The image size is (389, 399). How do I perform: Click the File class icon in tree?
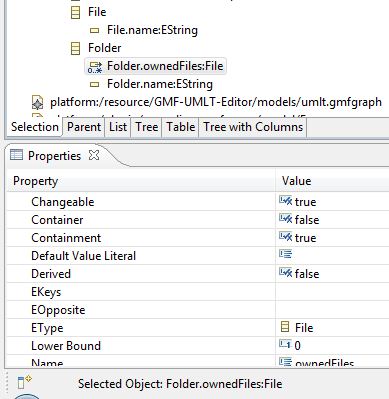pyautogui.click(x=76, y=12)
